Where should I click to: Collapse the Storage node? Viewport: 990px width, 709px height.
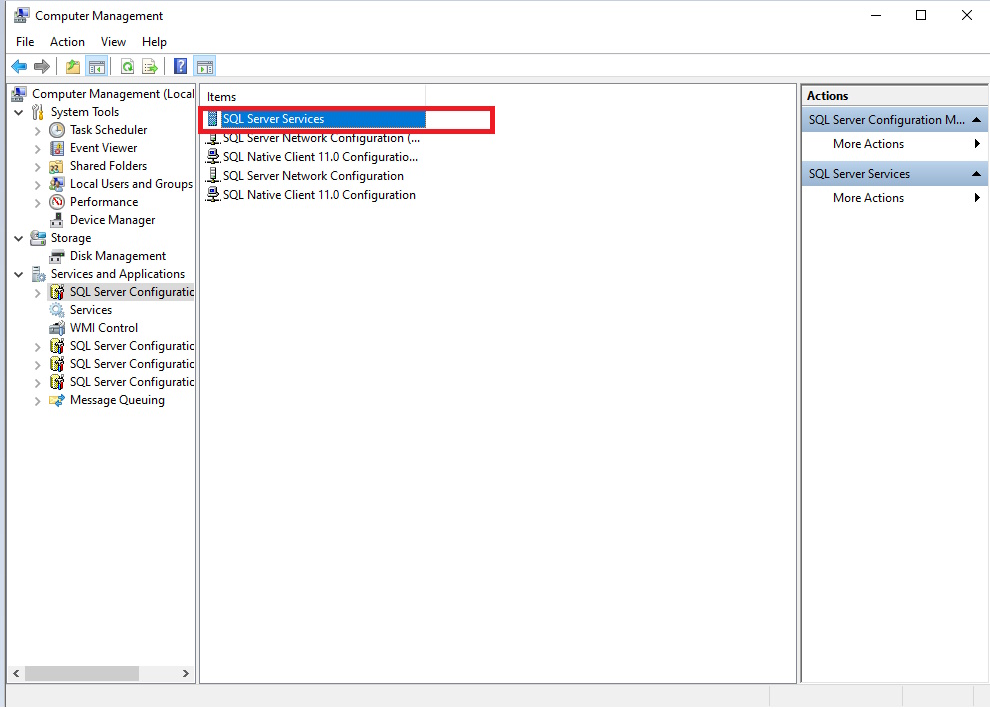pos(19,239)
